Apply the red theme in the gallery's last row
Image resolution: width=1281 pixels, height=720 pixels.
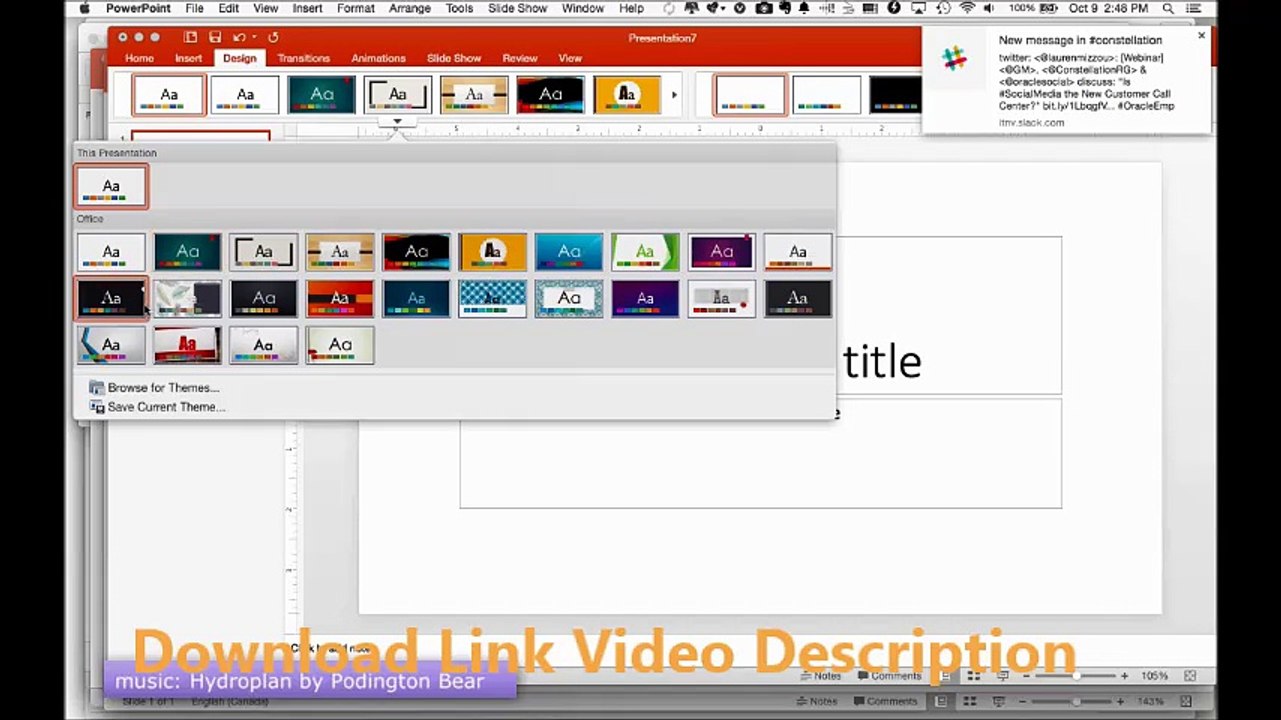pyautogui.click(x=187, y=345)
